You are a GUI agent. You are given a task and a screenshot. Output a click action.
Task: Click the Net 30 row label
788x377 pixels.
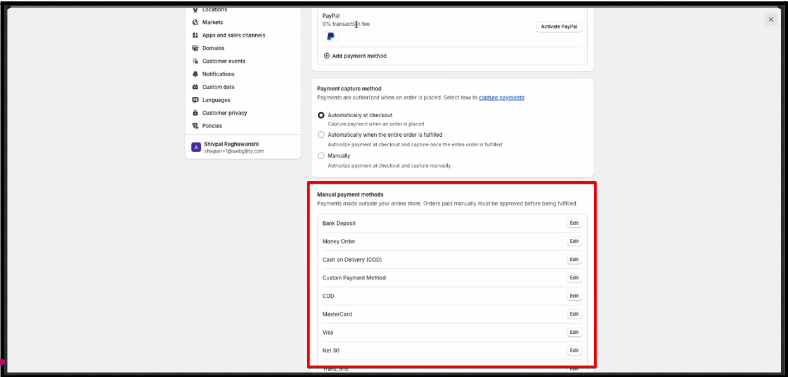click(x=331, y=350)
